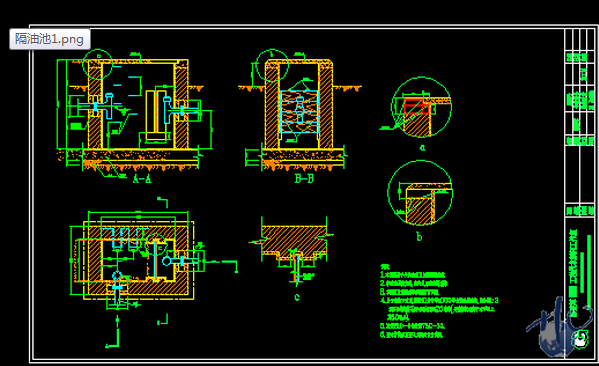Select the B-B section label
Viewport: 599px width, 366px height.
coord(304,178)
